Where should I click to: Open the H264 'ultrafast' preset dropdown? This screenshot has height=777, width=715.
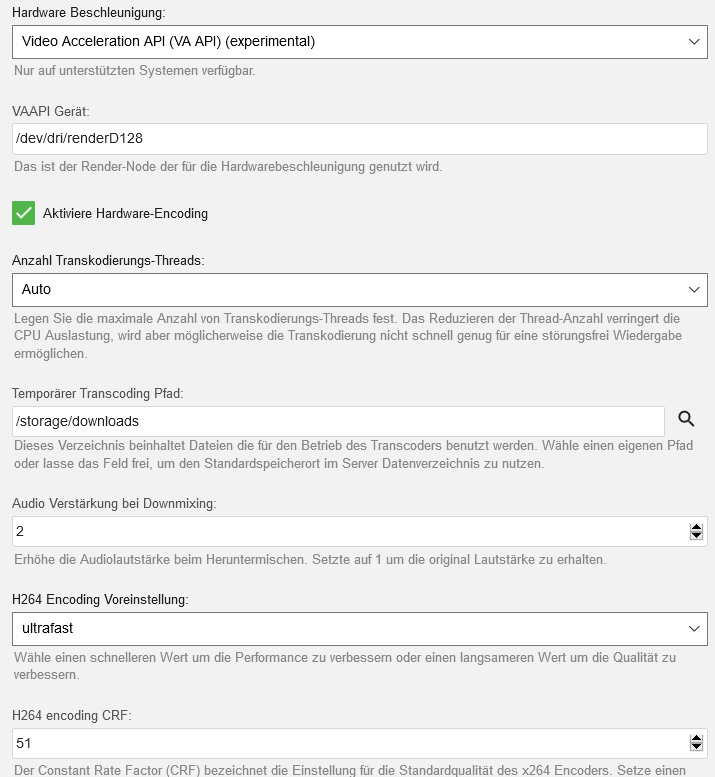[360, 629]
